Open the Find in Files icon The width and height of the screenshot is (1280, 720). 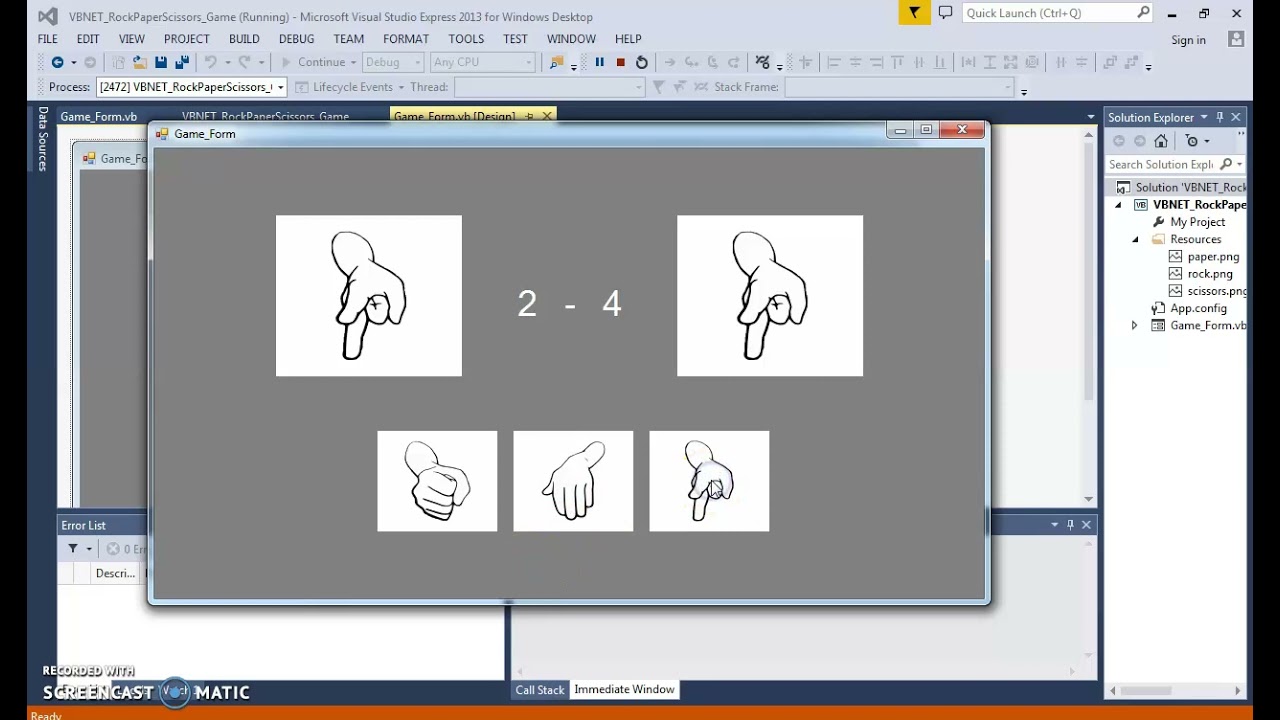coord(557,62)
